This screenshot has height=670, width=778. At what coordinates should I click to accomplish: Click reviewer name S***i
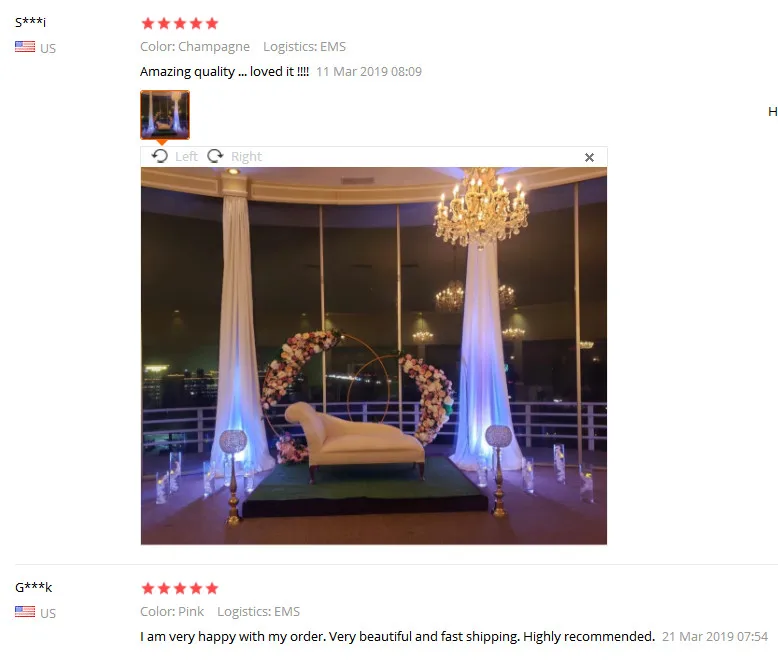coord(30,22)
